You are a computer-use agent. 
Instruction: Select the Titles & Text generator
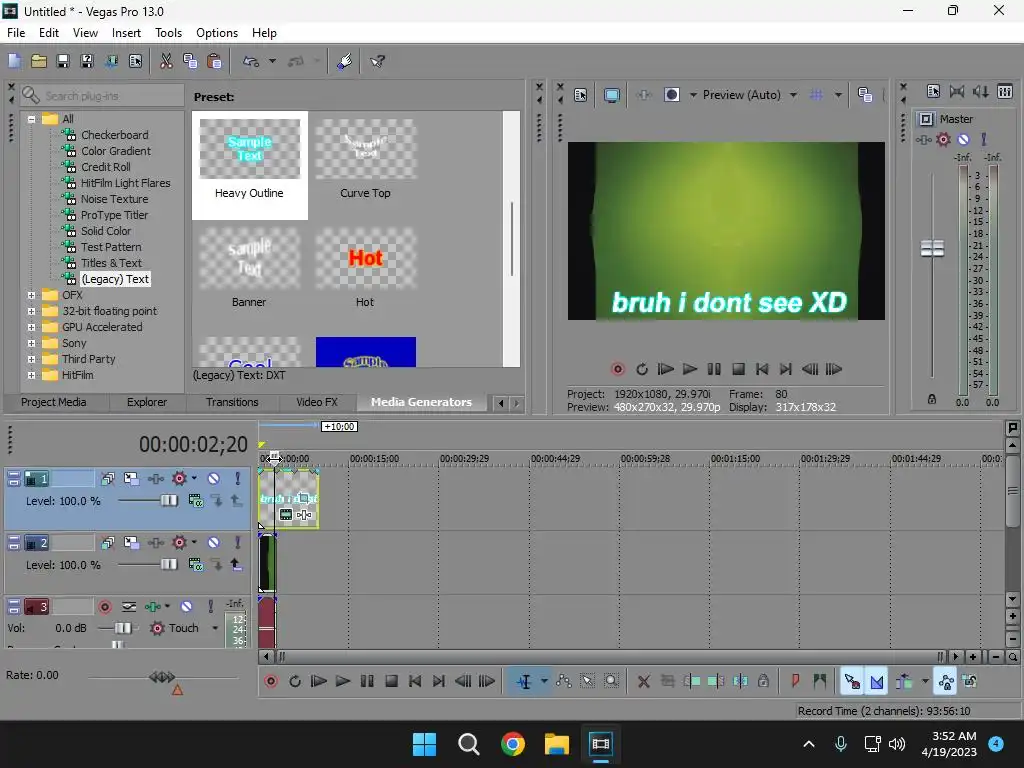click(x=111, y=263)
